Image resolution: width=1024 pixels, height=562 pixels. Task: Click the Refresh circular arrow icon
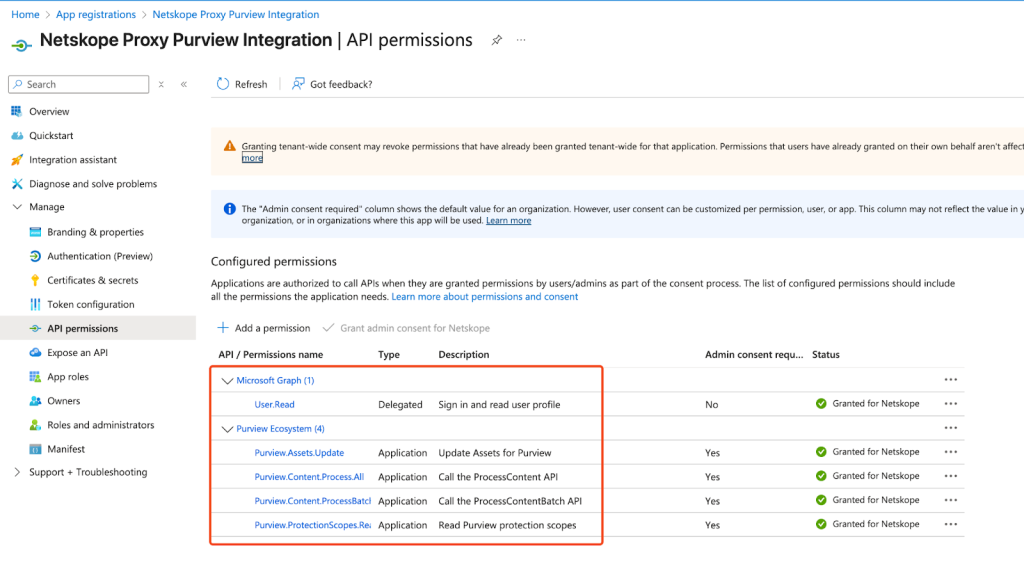click(x=223, y=84)
